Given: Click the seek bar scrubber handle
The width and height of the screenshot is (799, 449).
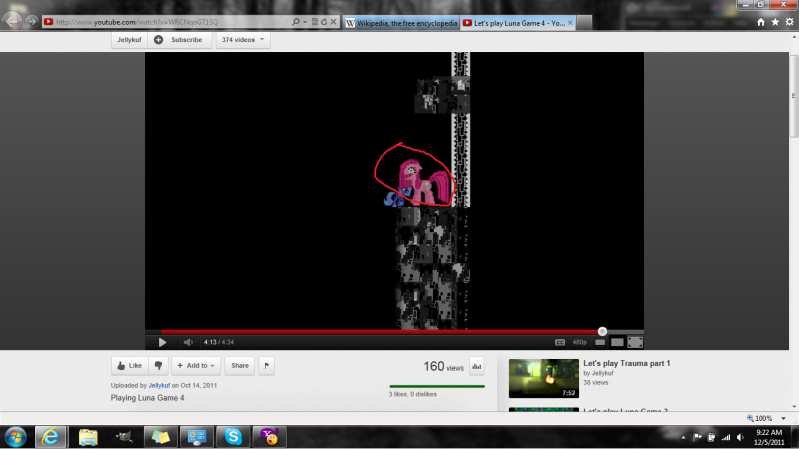Looking at the screenshot, I should click(602, 332).
